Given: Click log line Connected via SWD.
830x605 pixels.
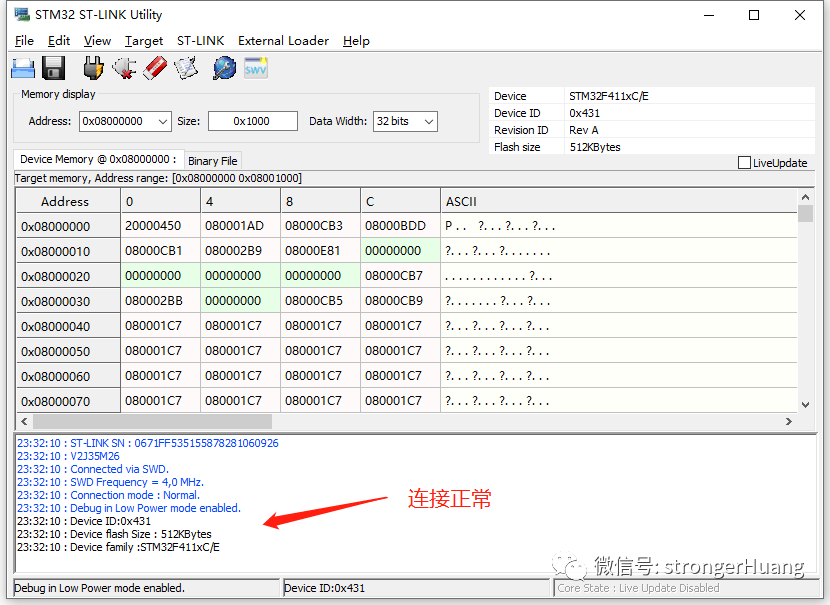Looking at the screenshot, I should click(93, 469).
